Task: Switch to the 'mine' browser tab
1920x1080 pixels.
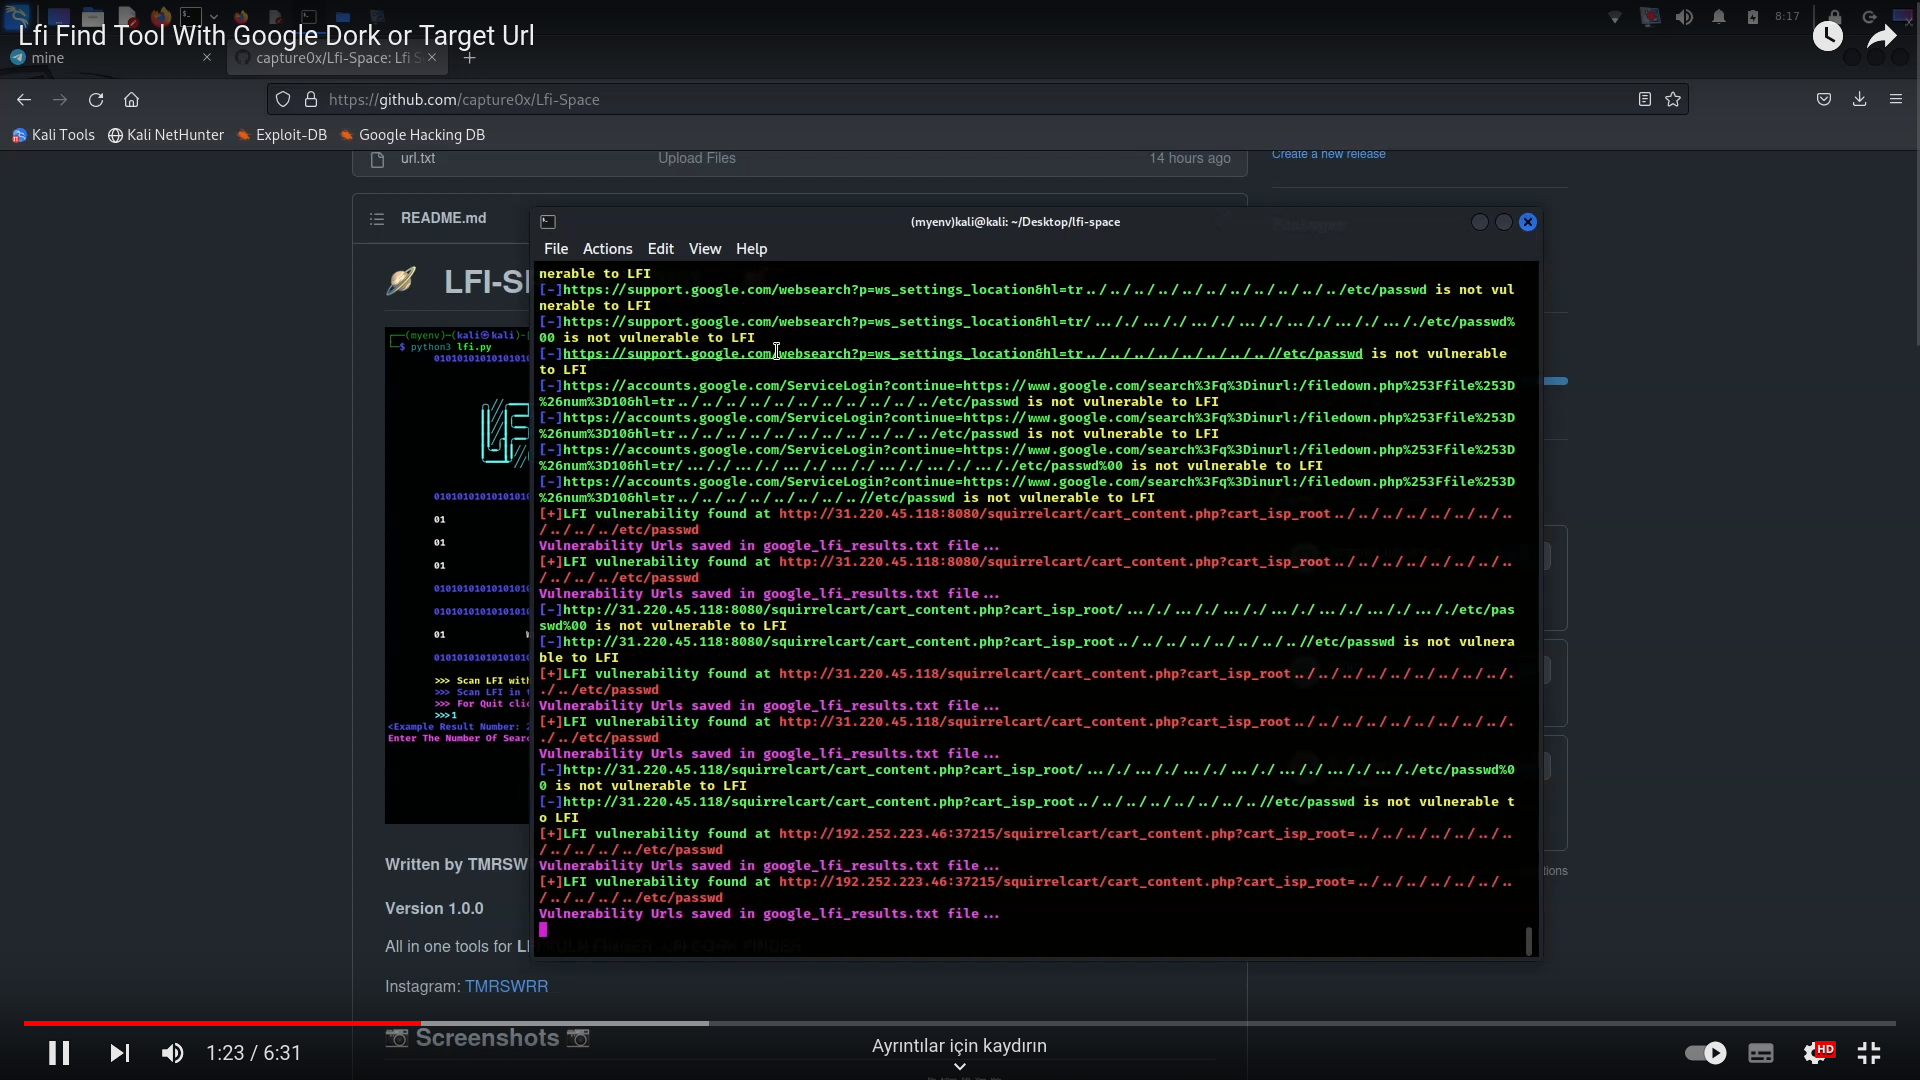Action: coord(110,58)
